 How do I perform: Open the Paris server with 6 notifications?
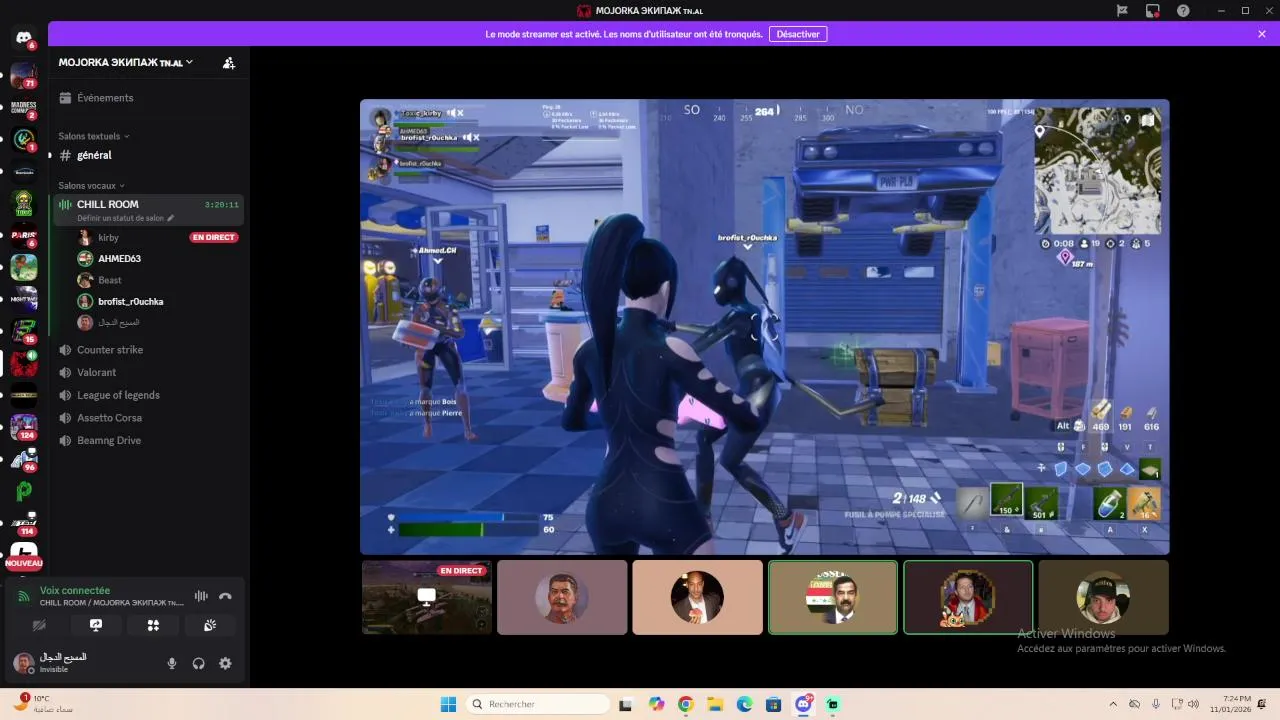[24, 236]
